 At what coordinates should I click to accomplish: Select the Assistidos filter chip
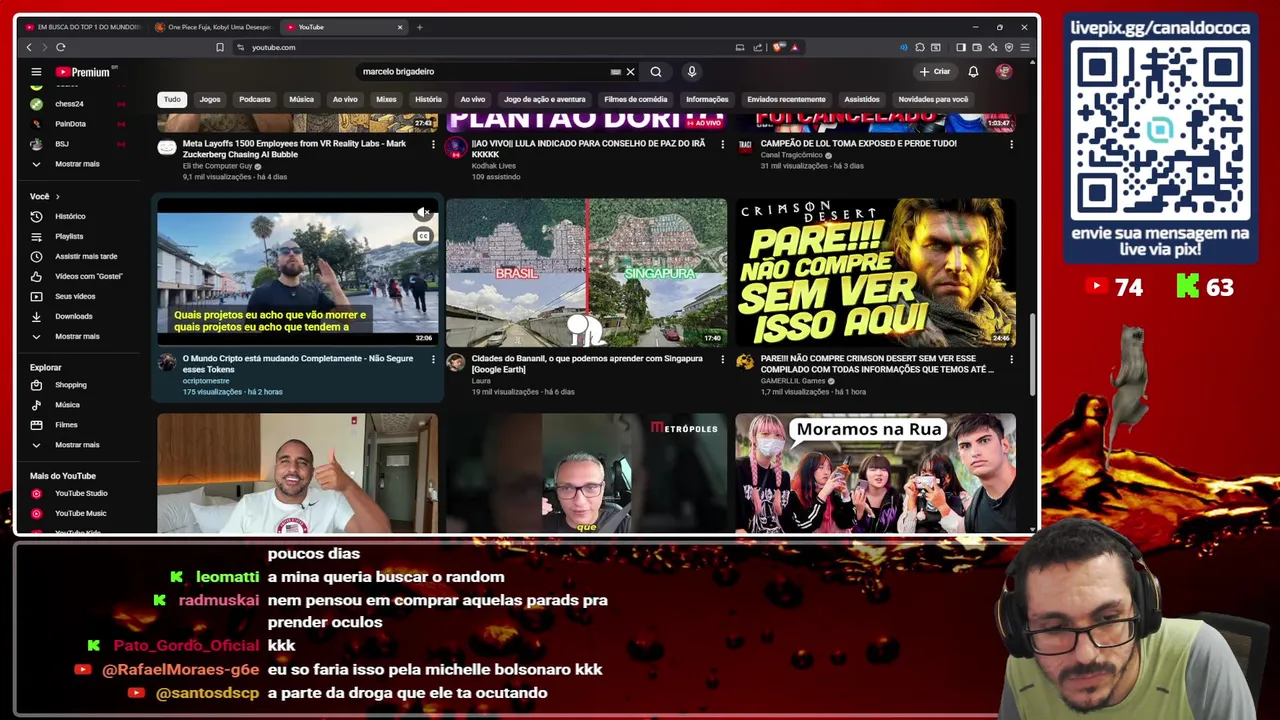(862, 99)
